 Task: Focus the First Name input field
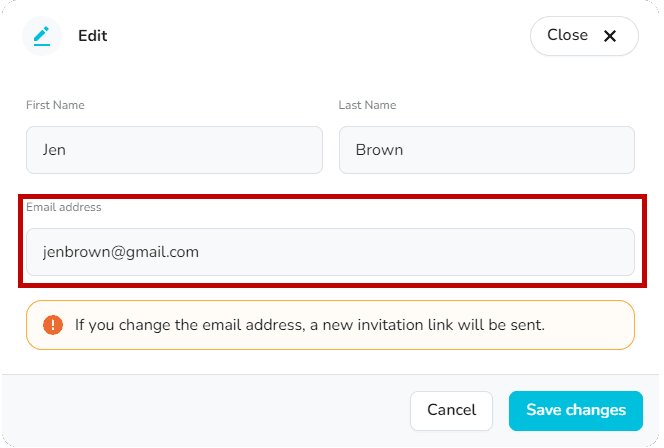[174, 150]
